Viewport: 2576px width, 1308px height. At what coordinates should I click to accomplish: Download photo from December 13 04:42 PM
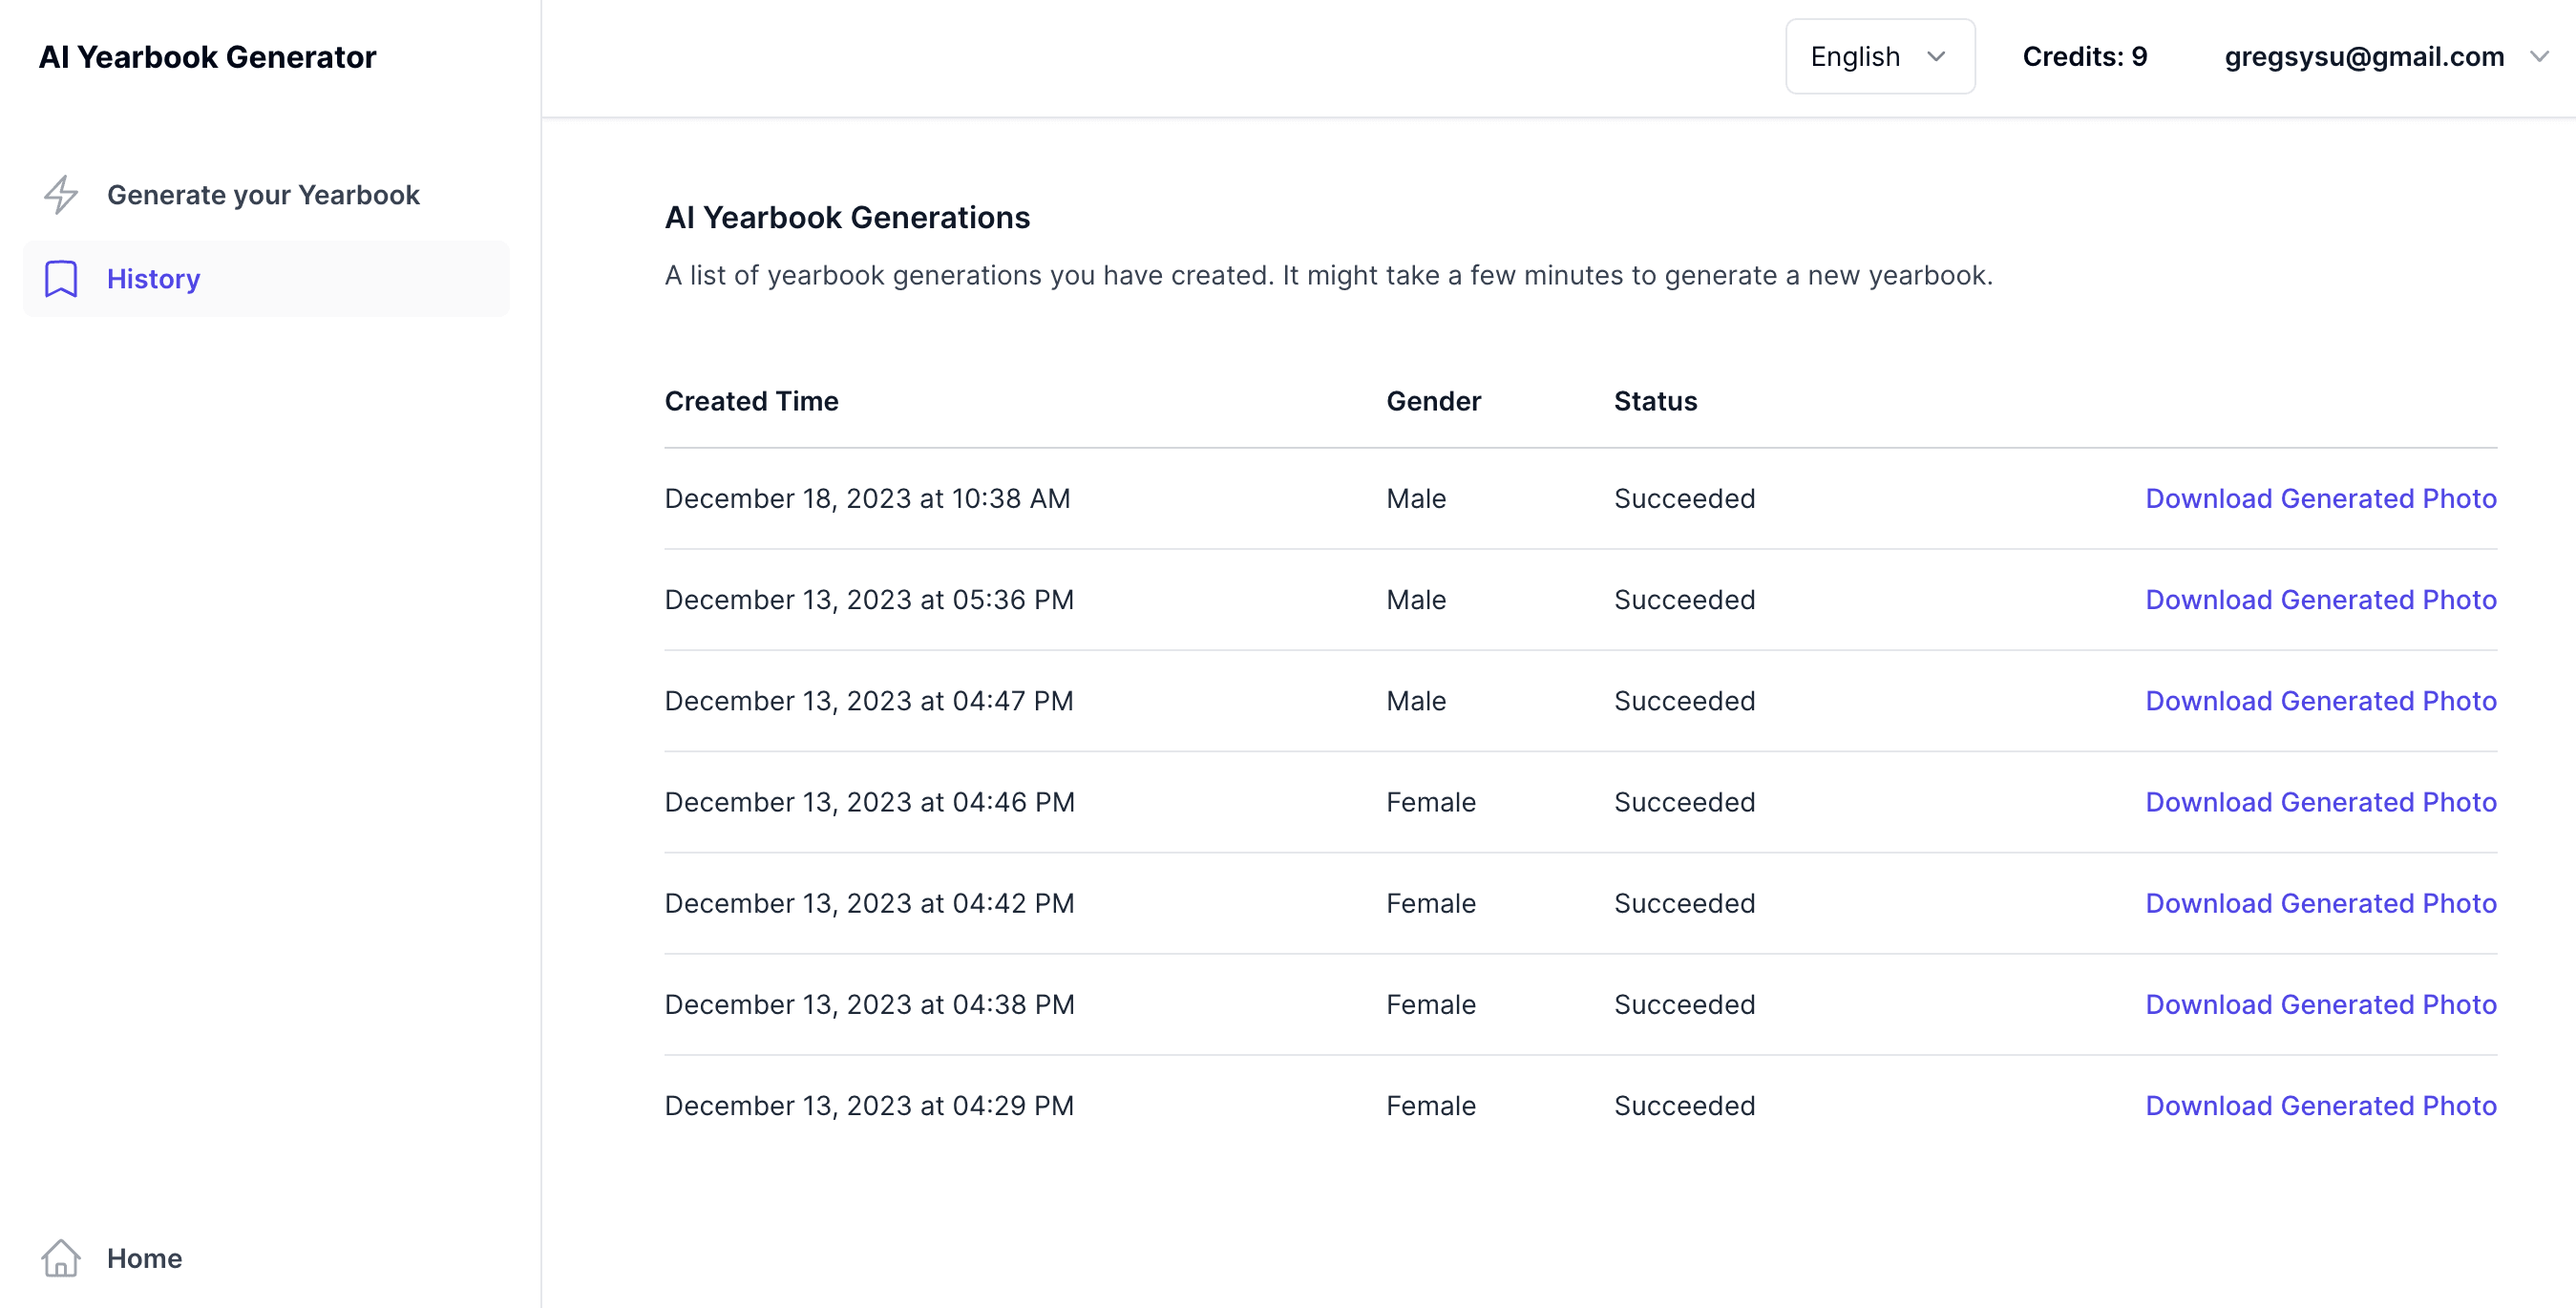(x=2320, y=903)
